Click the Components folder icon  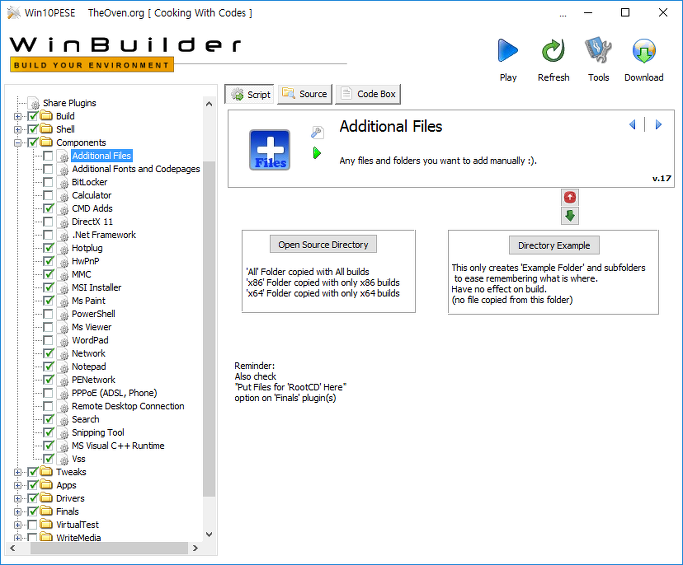point(47,142)
